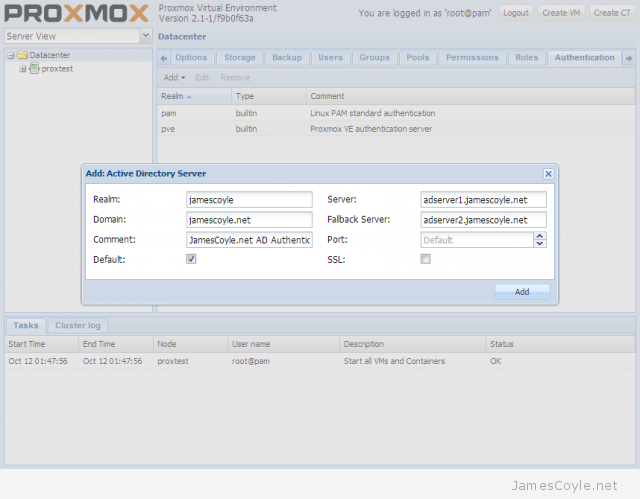Show the Tasks tab
Viewport: 640px width, 499px height.
[26, 326]
